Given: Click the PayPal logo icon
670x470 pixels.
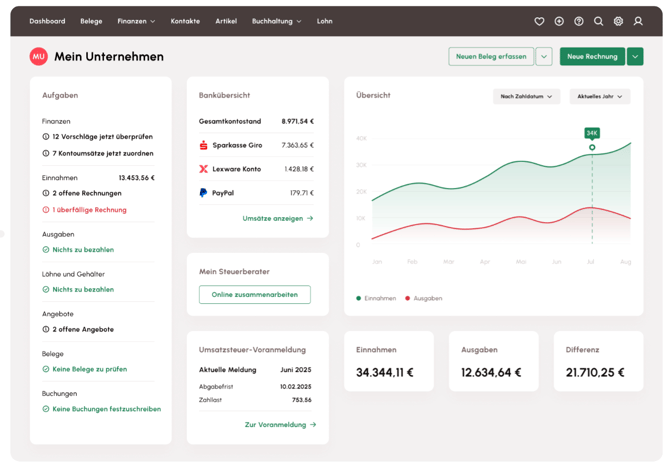Looking at the screenshot, I should tap(204, 193).
